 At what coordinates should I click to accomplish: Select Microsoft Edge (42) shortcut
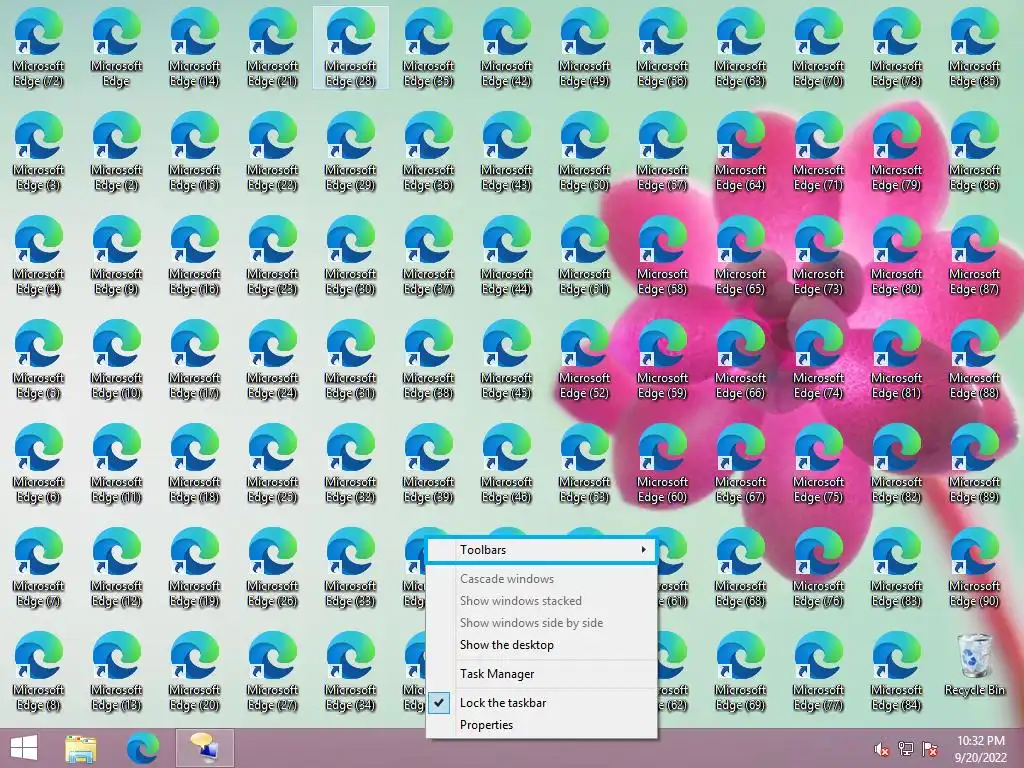506,47
